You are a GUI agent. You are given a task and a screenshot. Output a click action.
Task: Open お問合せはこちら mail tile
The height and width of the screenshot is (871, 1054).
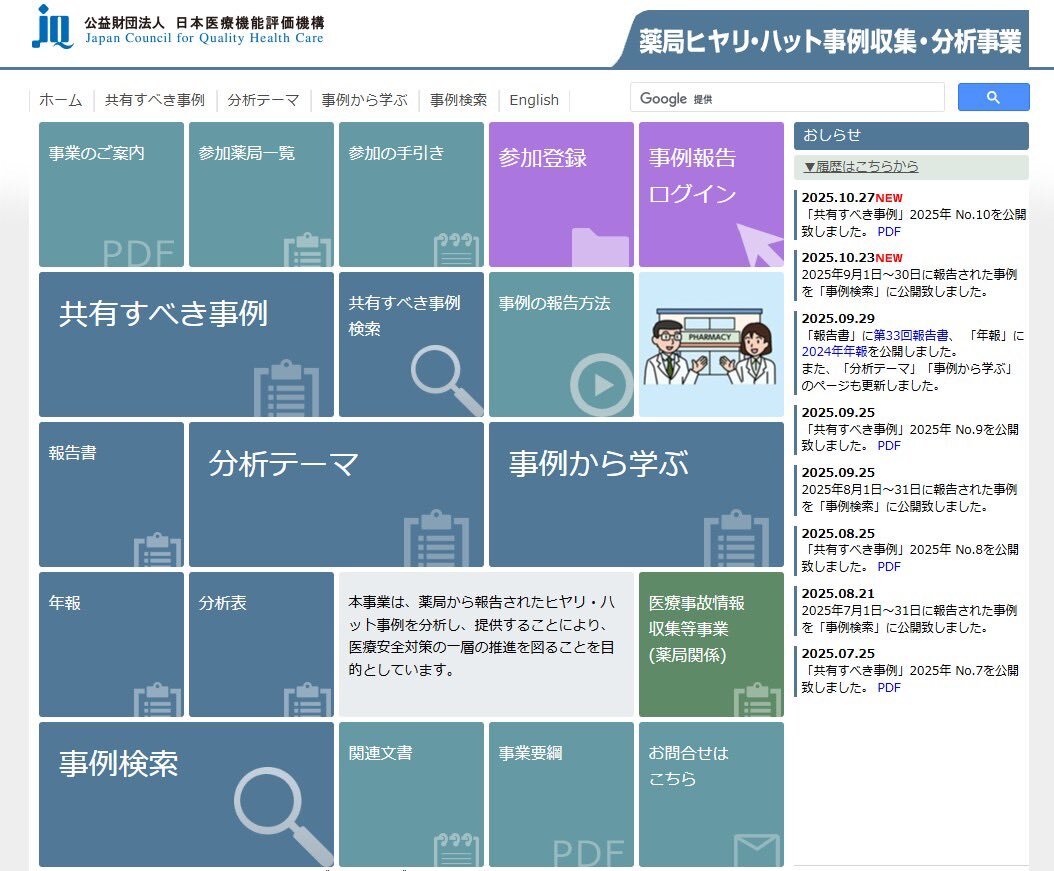[710, 794]
